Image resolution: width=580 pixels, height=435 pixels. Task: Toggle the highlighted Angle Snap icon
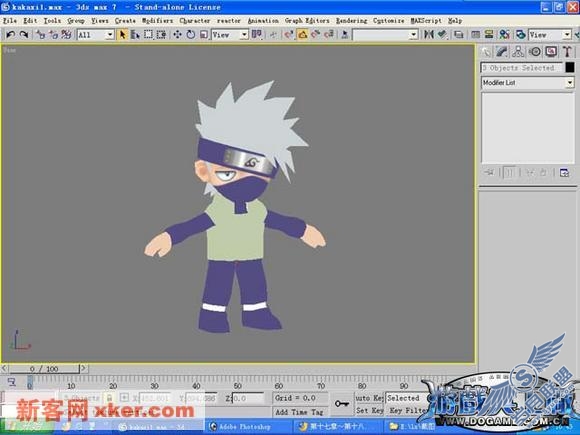(x=302, y=35)
